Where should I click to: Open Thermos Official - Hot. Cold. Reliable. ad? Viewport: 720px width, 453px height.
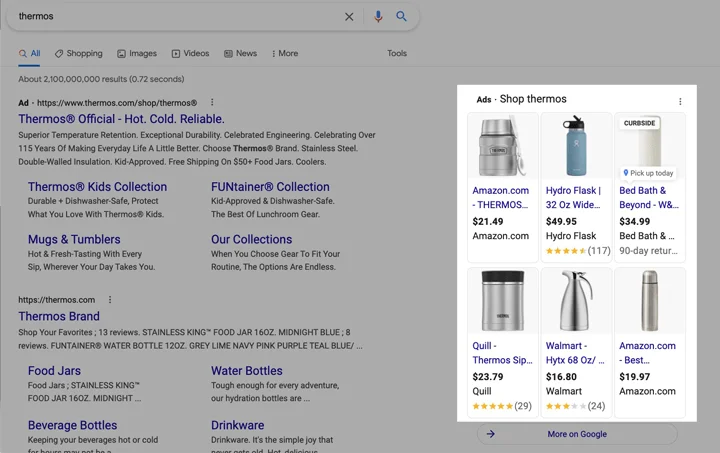click(x=121, y=119)
